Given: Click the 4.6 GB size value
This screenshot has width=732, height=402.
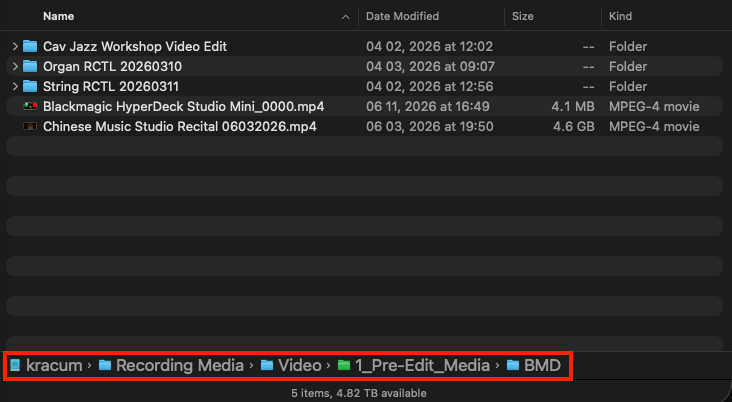Looking at the screenshot, I should [x=574, y=127].
